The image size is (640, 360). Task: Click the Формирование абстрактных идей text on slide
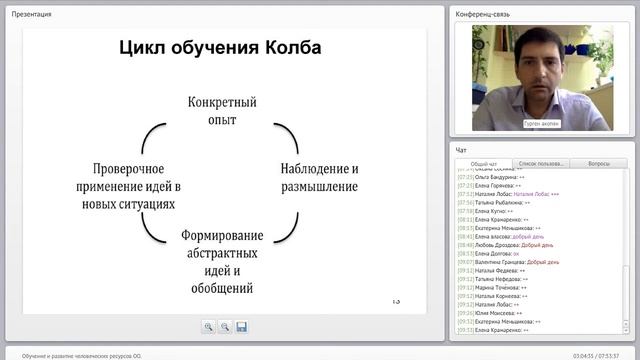point(222,262)
